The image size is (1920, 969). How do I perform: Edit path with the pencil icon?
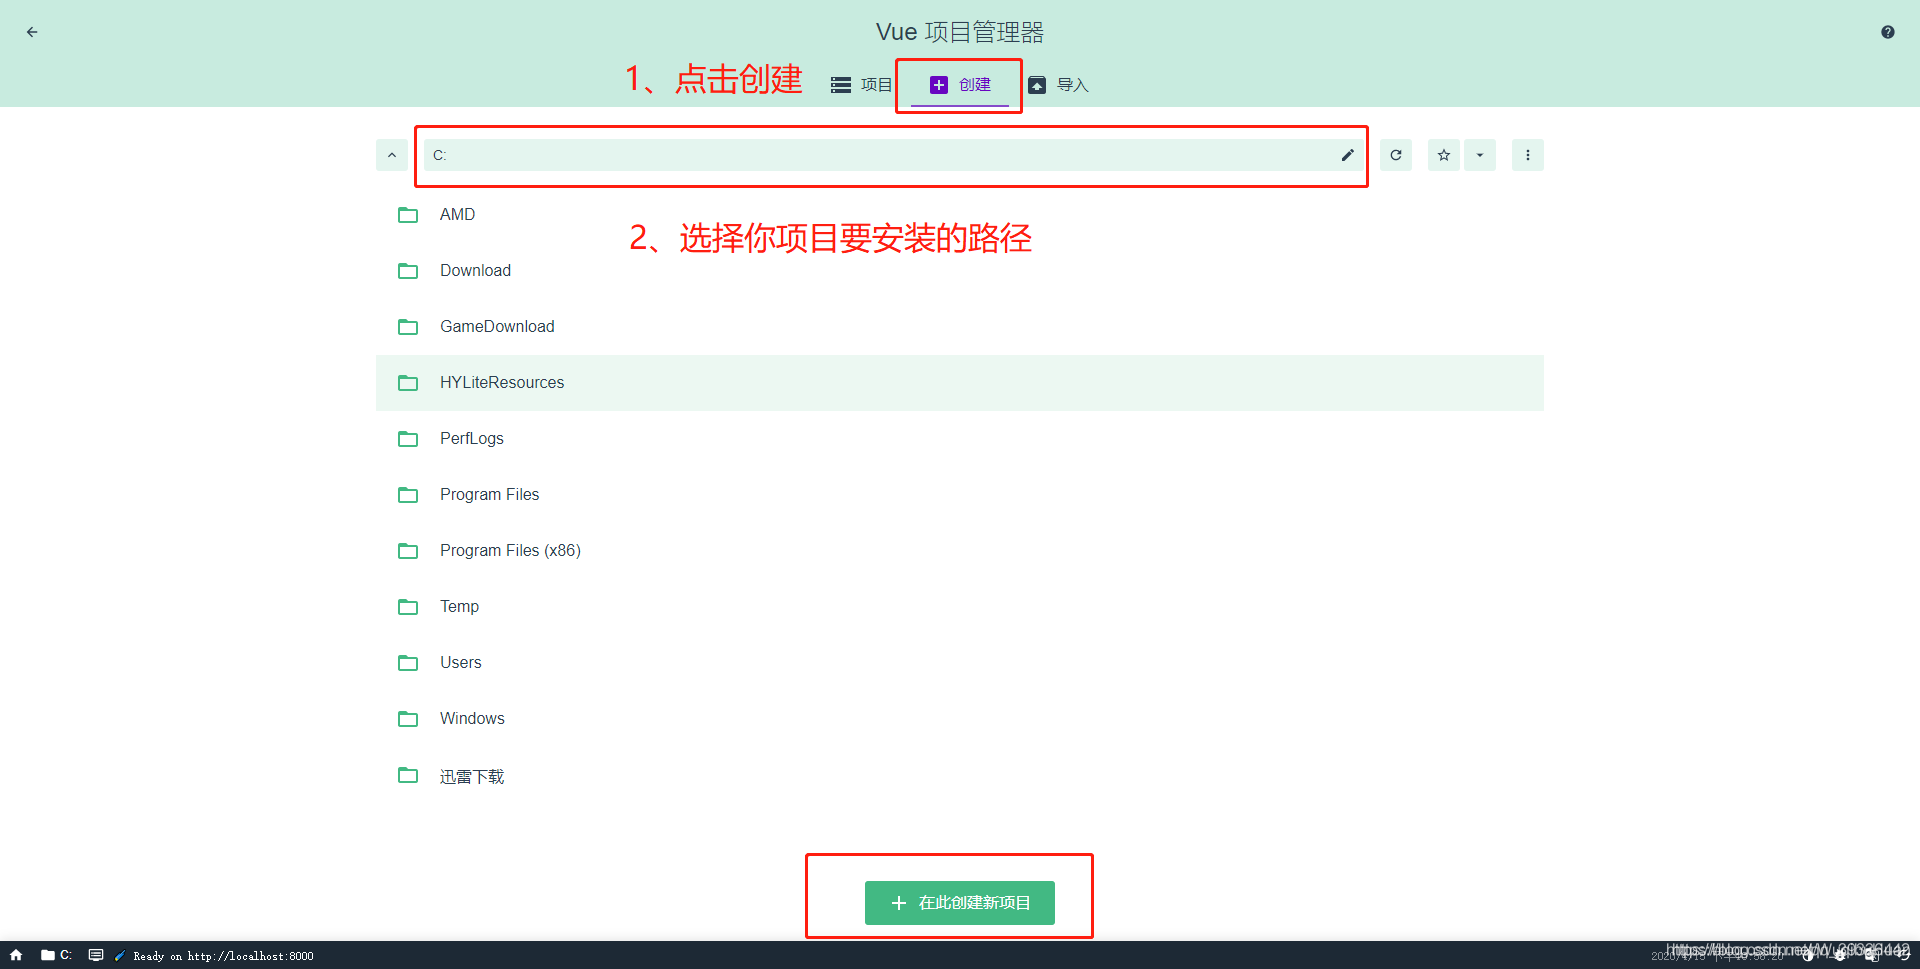coord(1347,155)
